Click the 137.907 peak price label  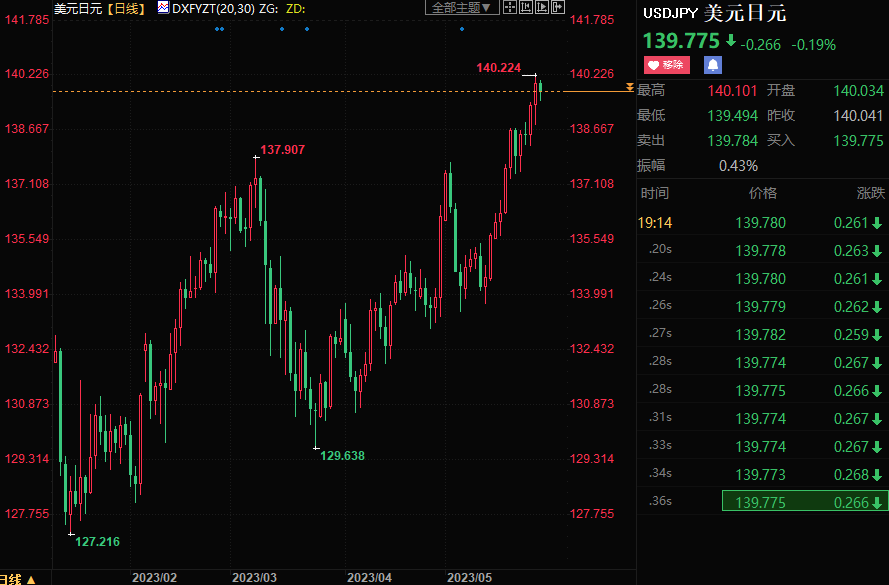282,150
